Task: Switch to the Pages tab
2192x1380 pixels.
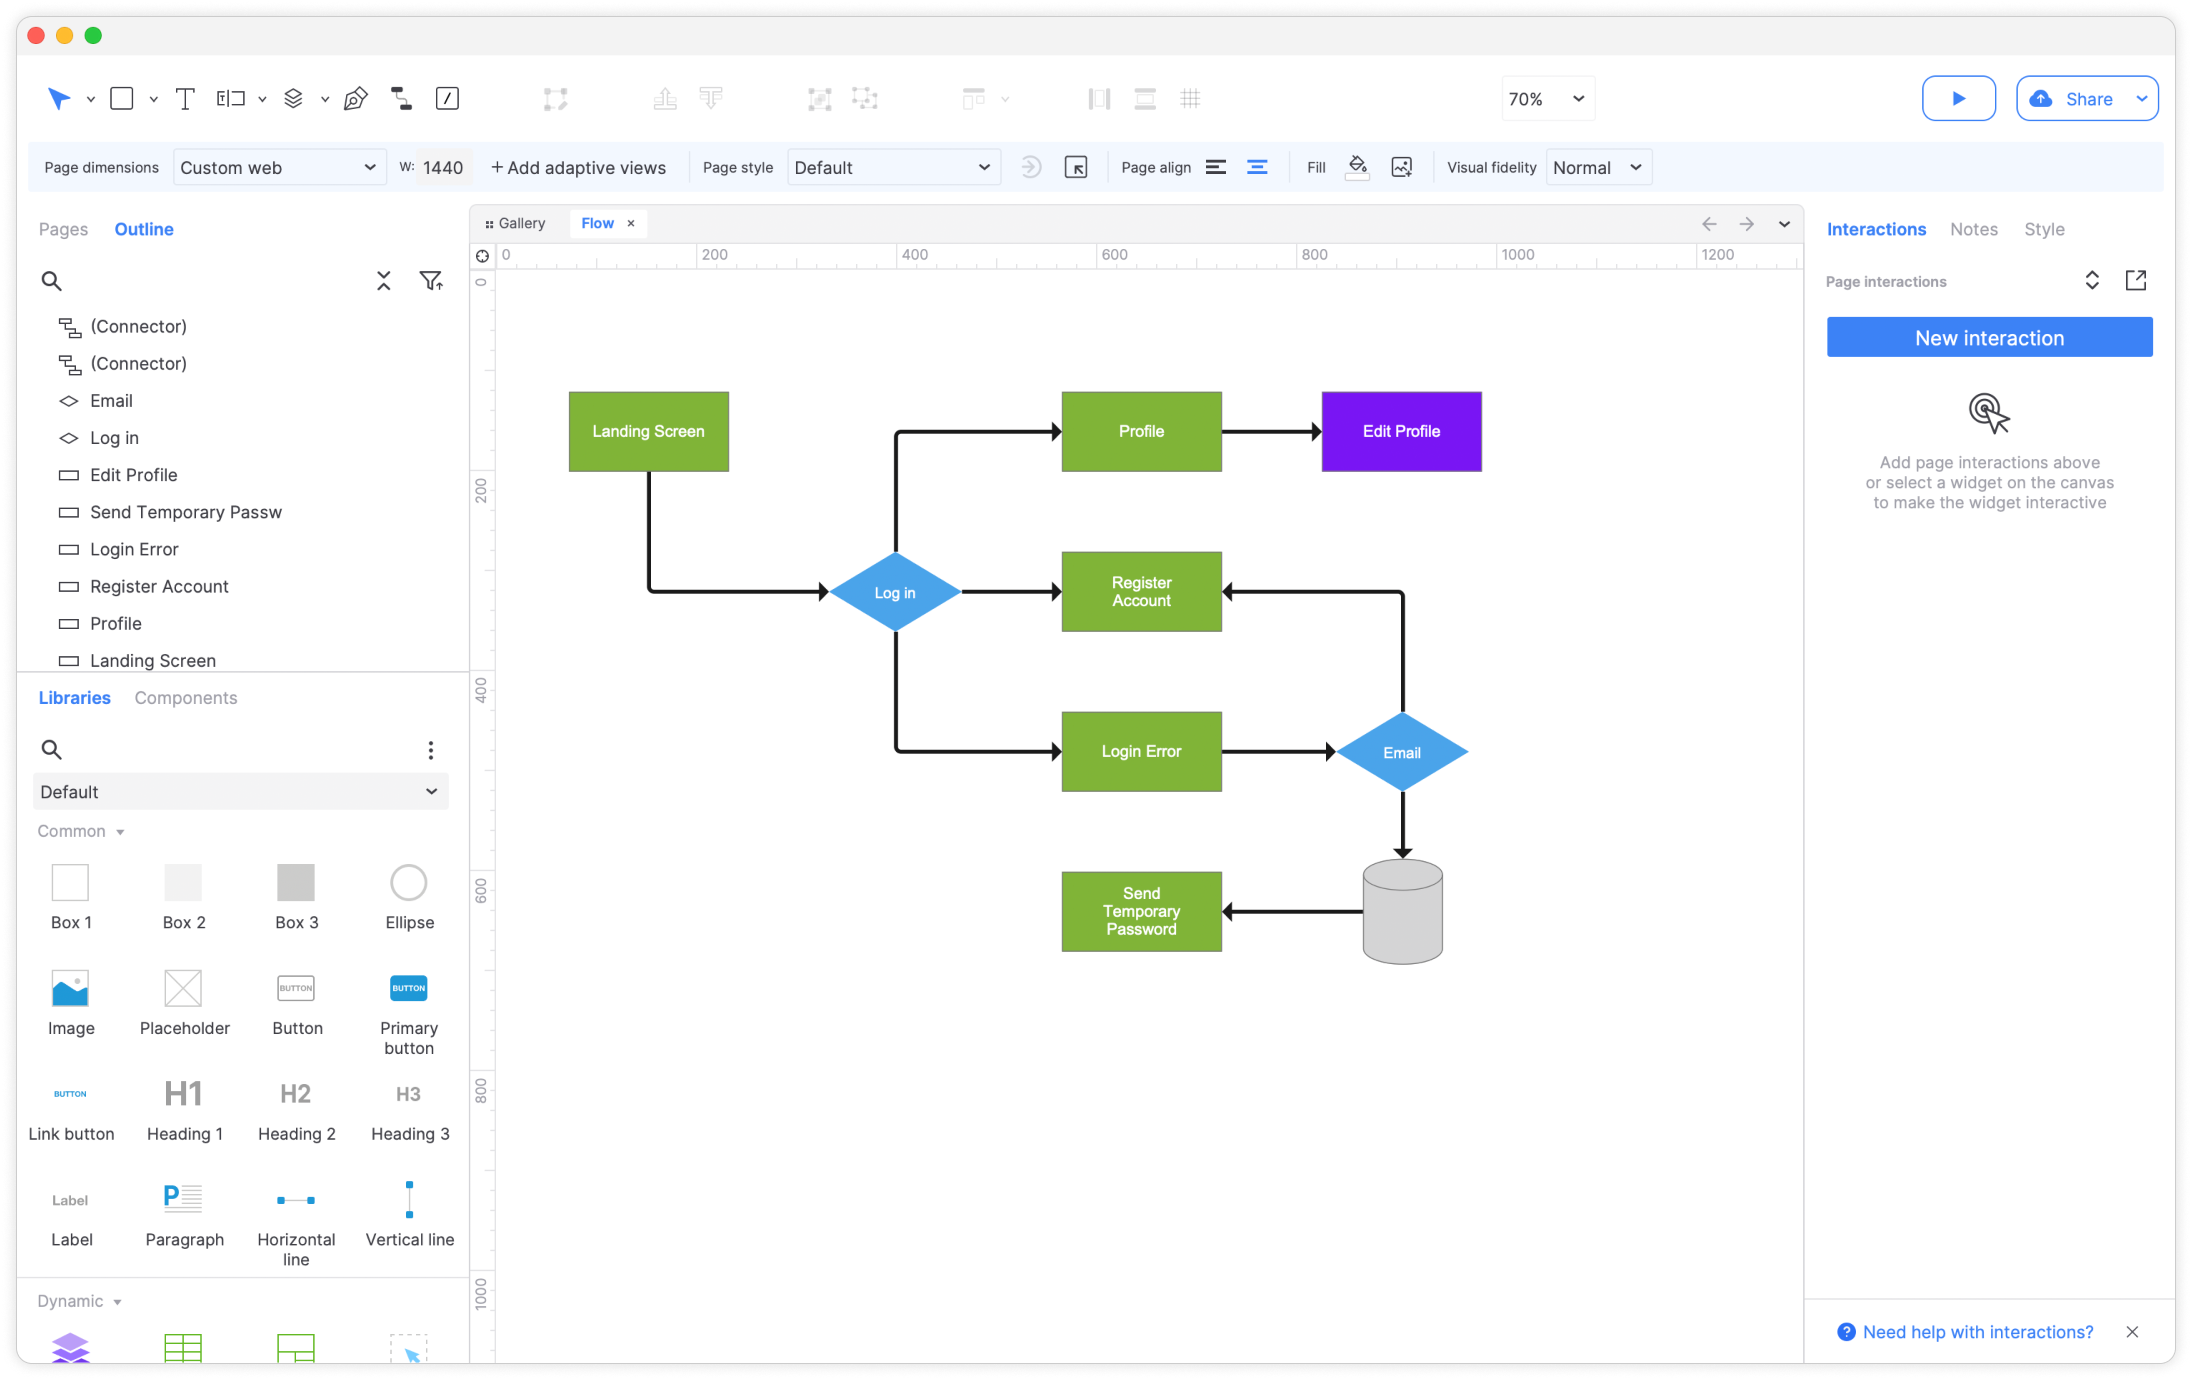Action: tap(63, 229)
